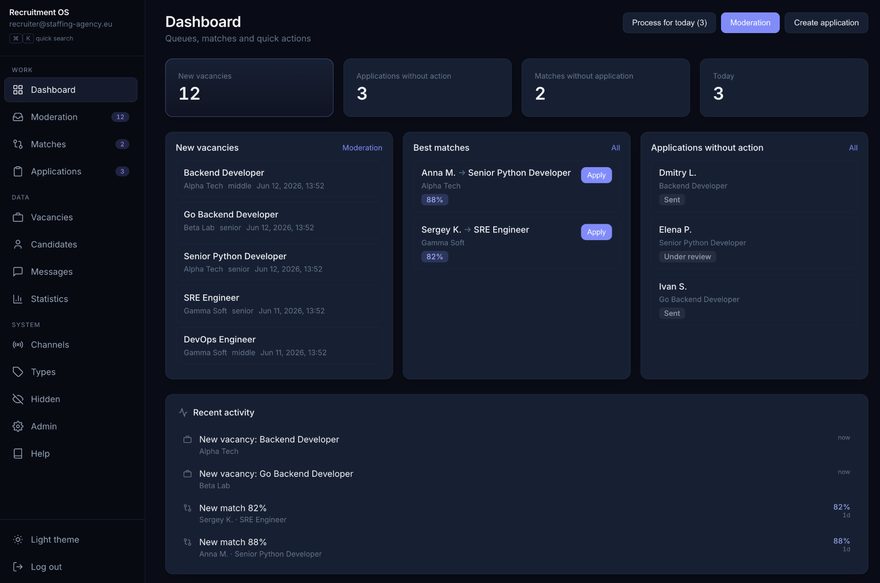The height and width of the screenshot is (583, 880).
Task: Click the Moderation count badge 12 in sidebar
Action: (120, 117)
